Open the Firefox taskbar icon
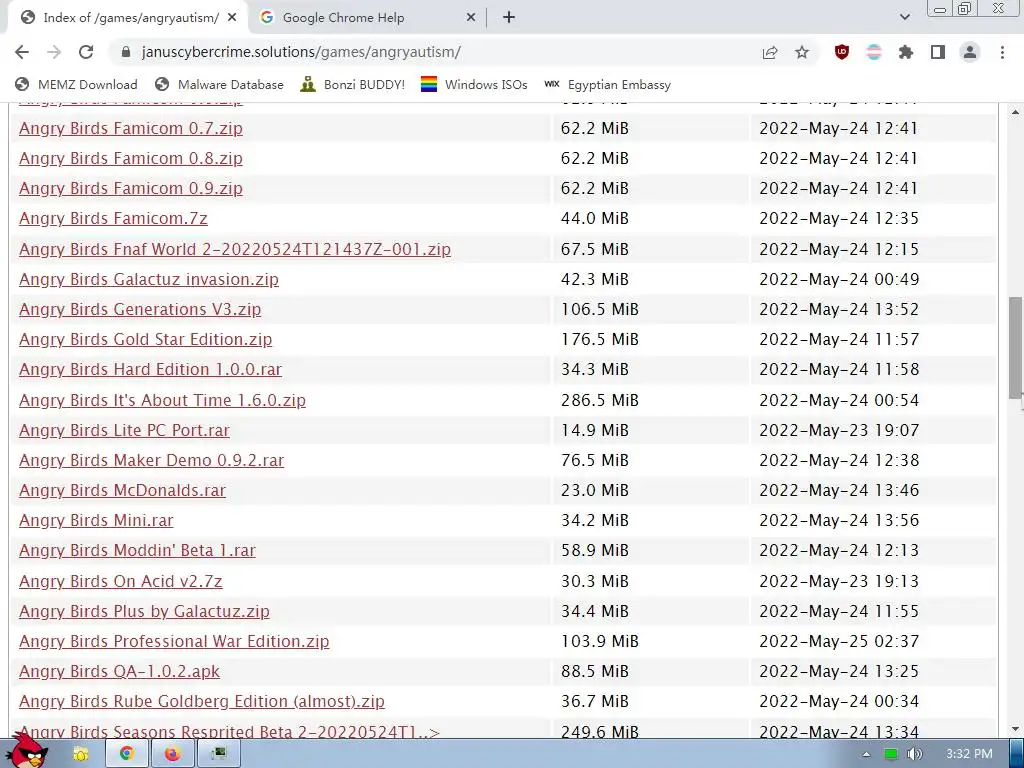 172,755
